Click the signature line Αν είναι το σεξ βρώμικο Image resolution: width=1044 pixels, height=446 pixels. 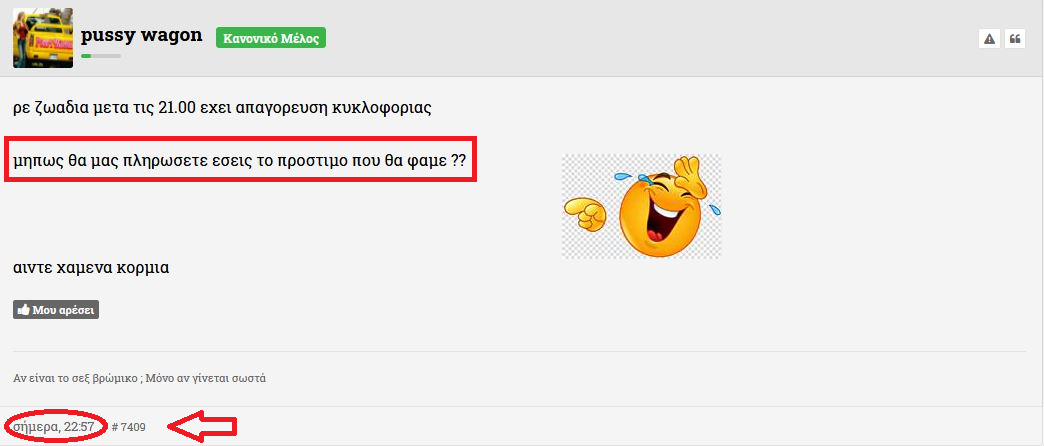click(x=140, y=378)
